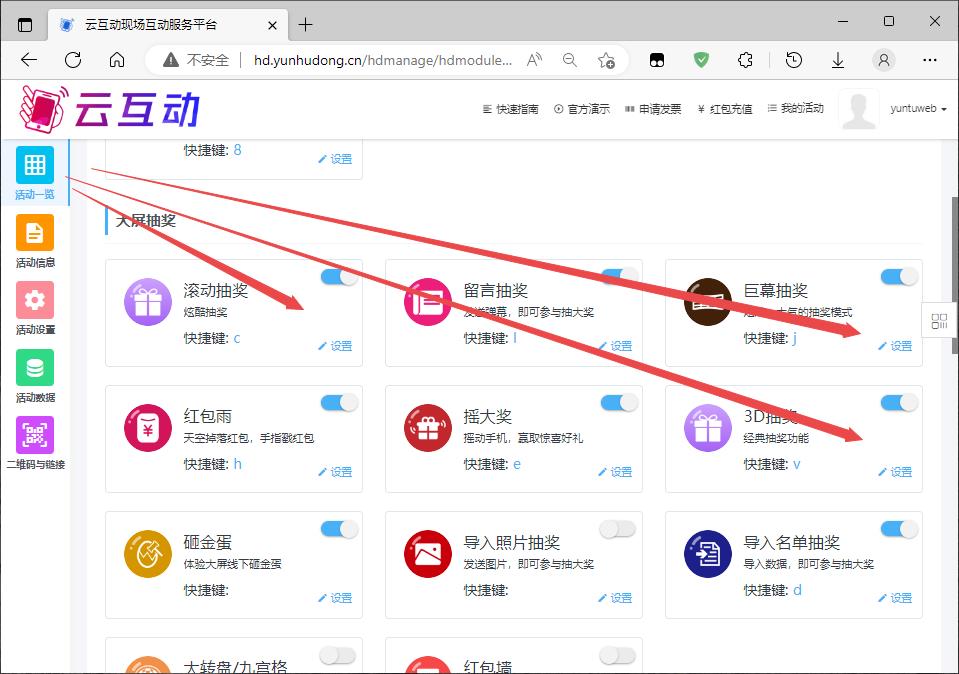
Task: Open the 活动设置 gear icon
Action: 35,300
